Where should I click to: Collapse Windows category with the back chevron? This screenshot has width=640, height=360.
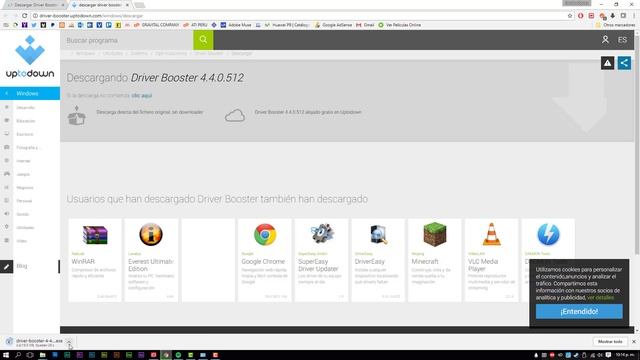(7, 93)
